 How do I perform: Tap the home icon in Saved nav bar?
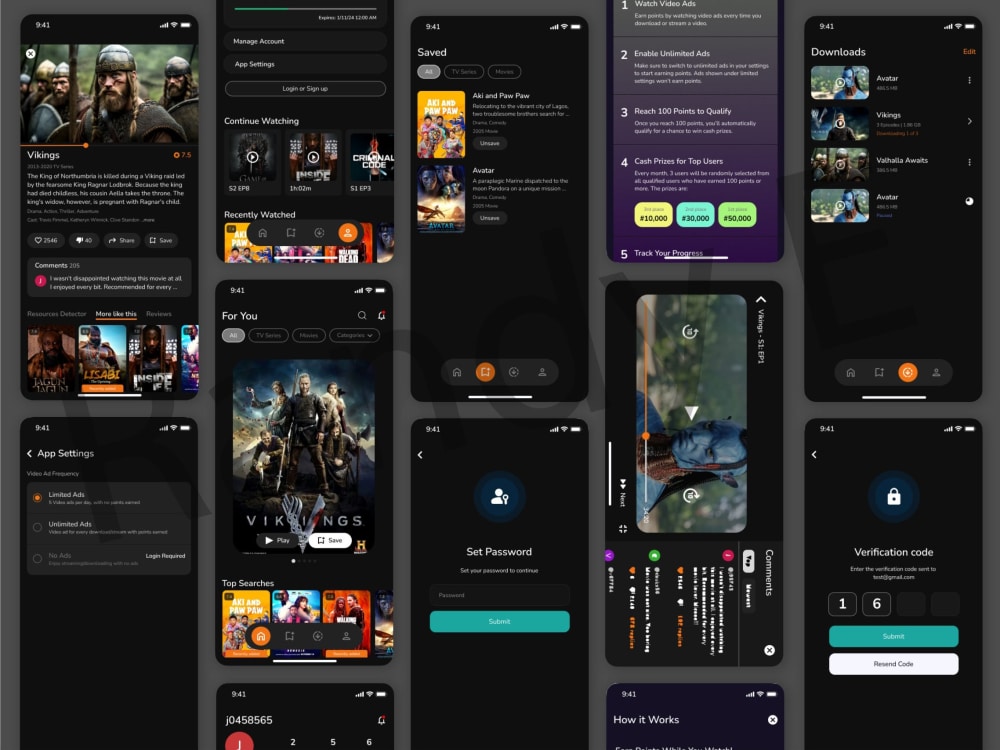tap(457, 372)
